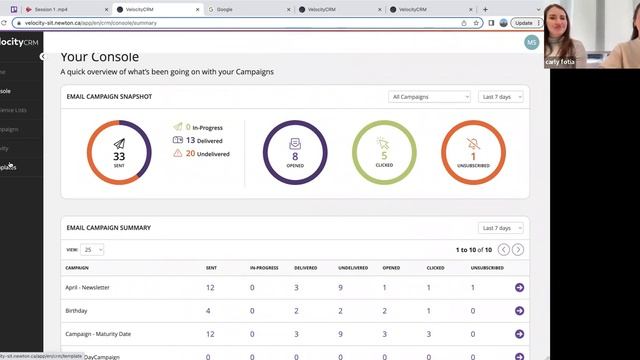640x360 pixels.
Task: Click the 20 Undelivered count
Action: pos(191,153)
